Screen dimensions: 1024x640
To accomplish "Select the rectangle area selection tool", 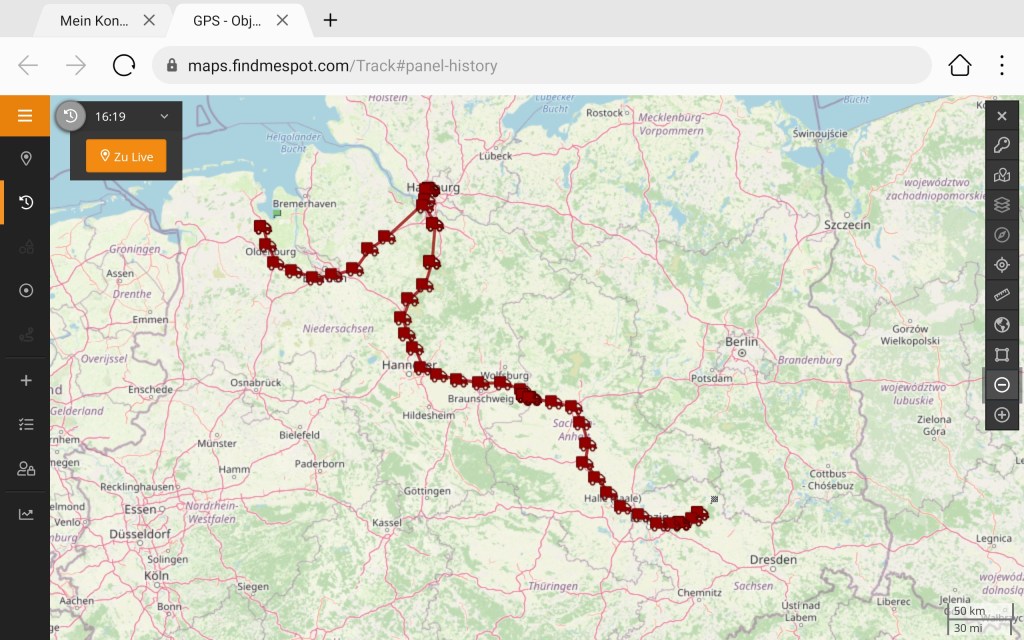I will coord(1002,355).
